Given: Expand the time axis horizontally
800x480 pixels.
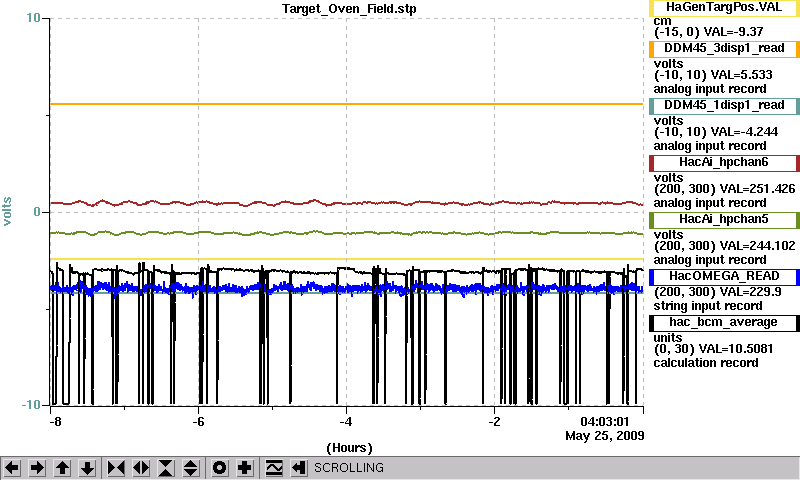Looking at the screenshot, I should point(141,467).
